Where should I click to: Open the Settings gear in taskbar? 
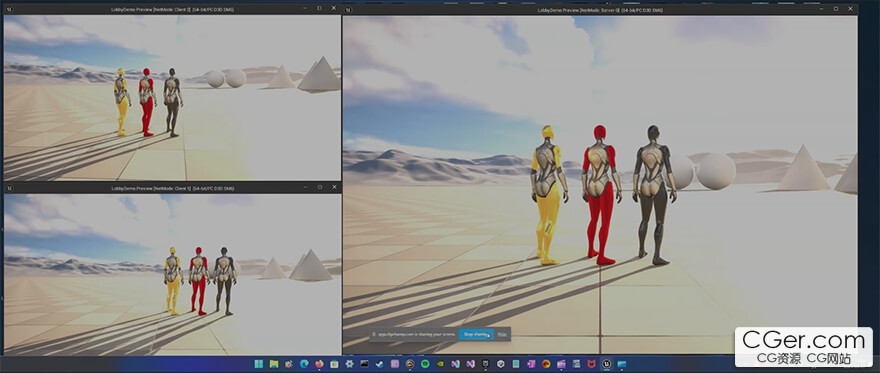tap(349, 363)
